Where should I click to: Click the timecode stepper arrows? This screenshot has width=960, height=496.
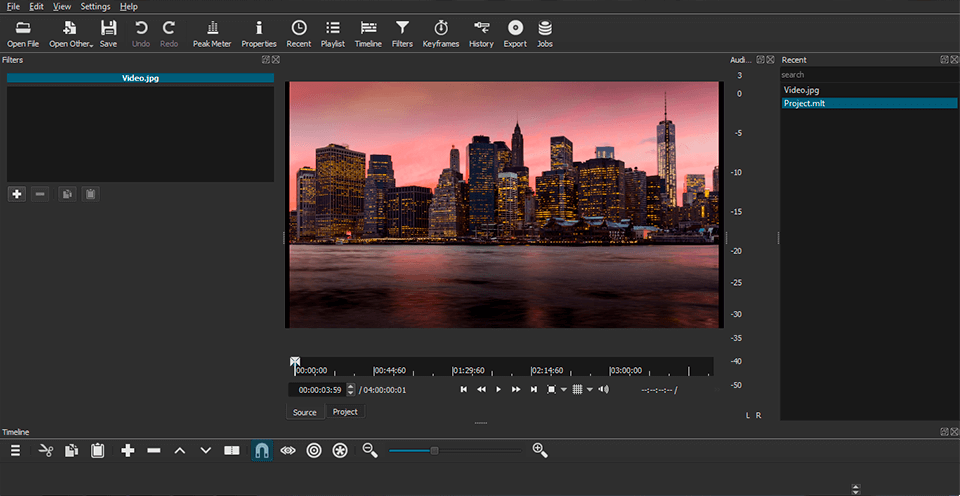351,389
